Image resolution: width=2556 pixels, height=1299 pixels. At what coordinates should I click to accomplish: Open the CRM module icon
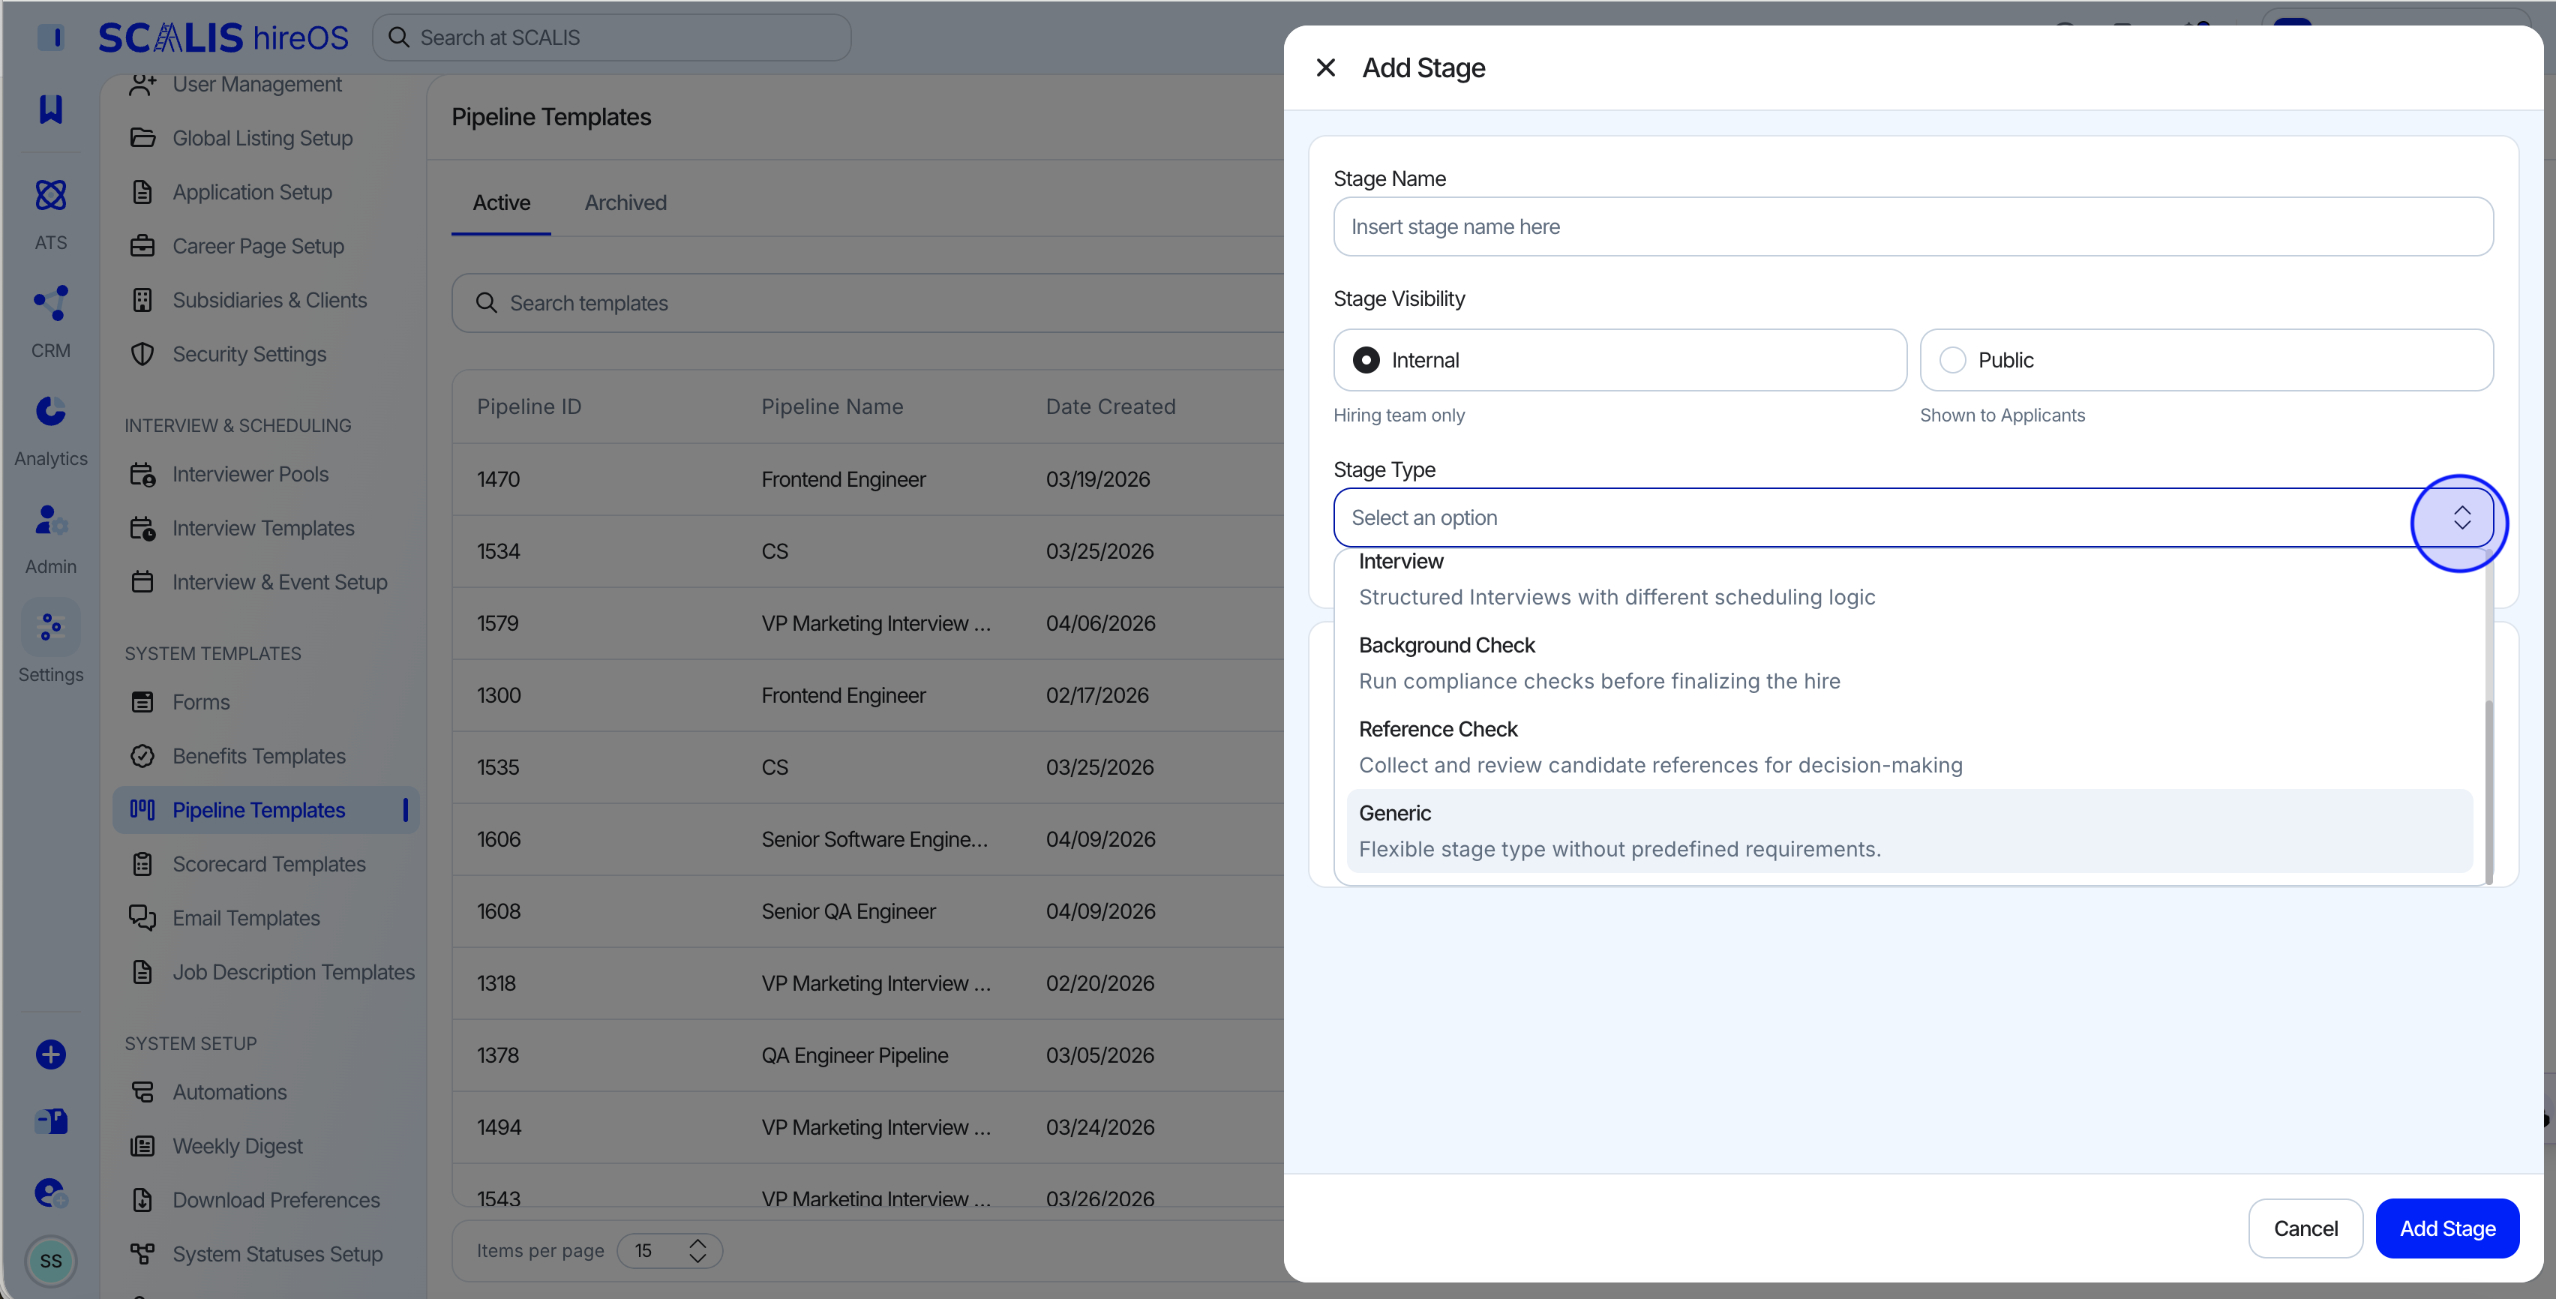(x=51, y=303)
